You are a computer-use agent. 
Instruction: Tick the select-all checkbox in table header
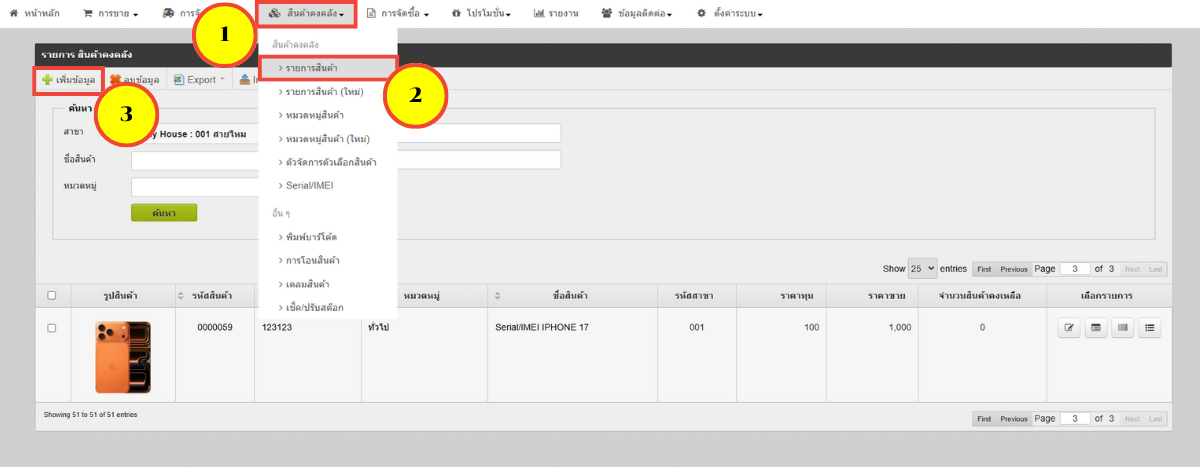[x=52, y=296]
